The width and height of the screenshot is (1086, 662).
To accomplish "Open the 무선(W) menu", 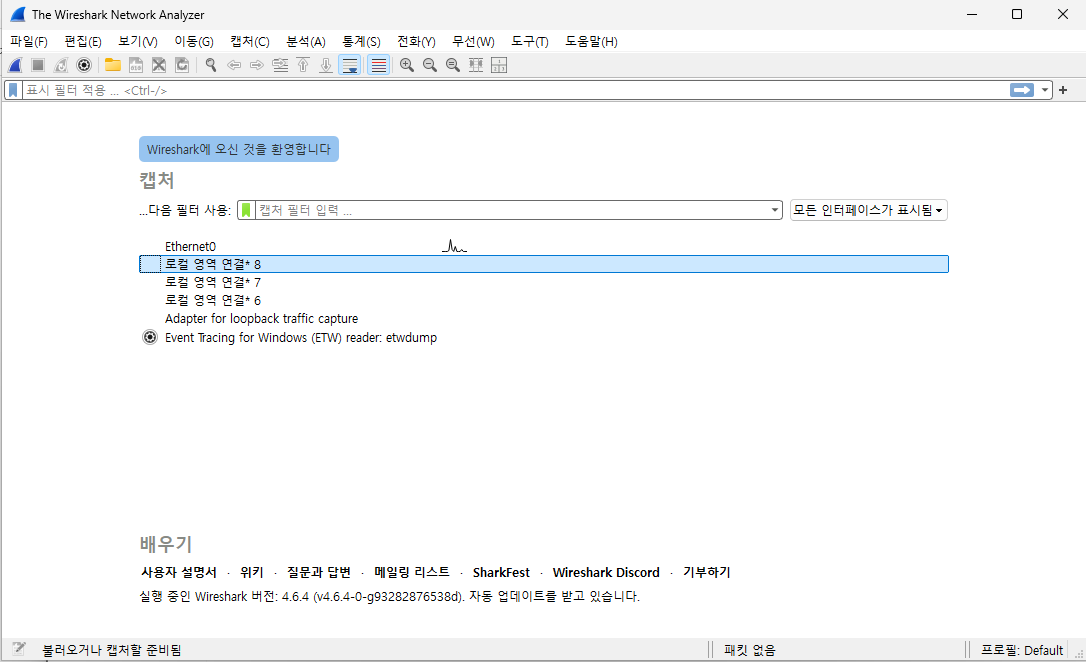I will click(x=473, y=42).
